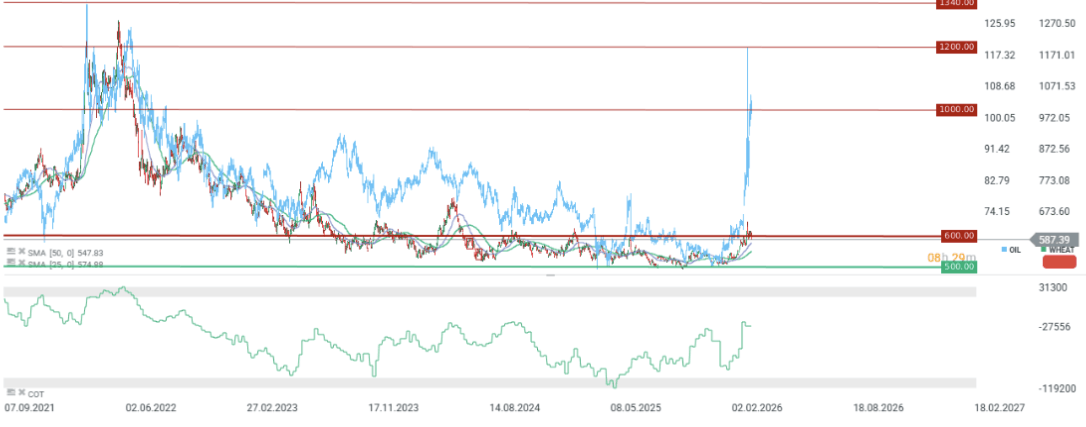This screenshot has width=1086, height=427.
Task: Click the green 500.00 support label
Action: point(956,267)
